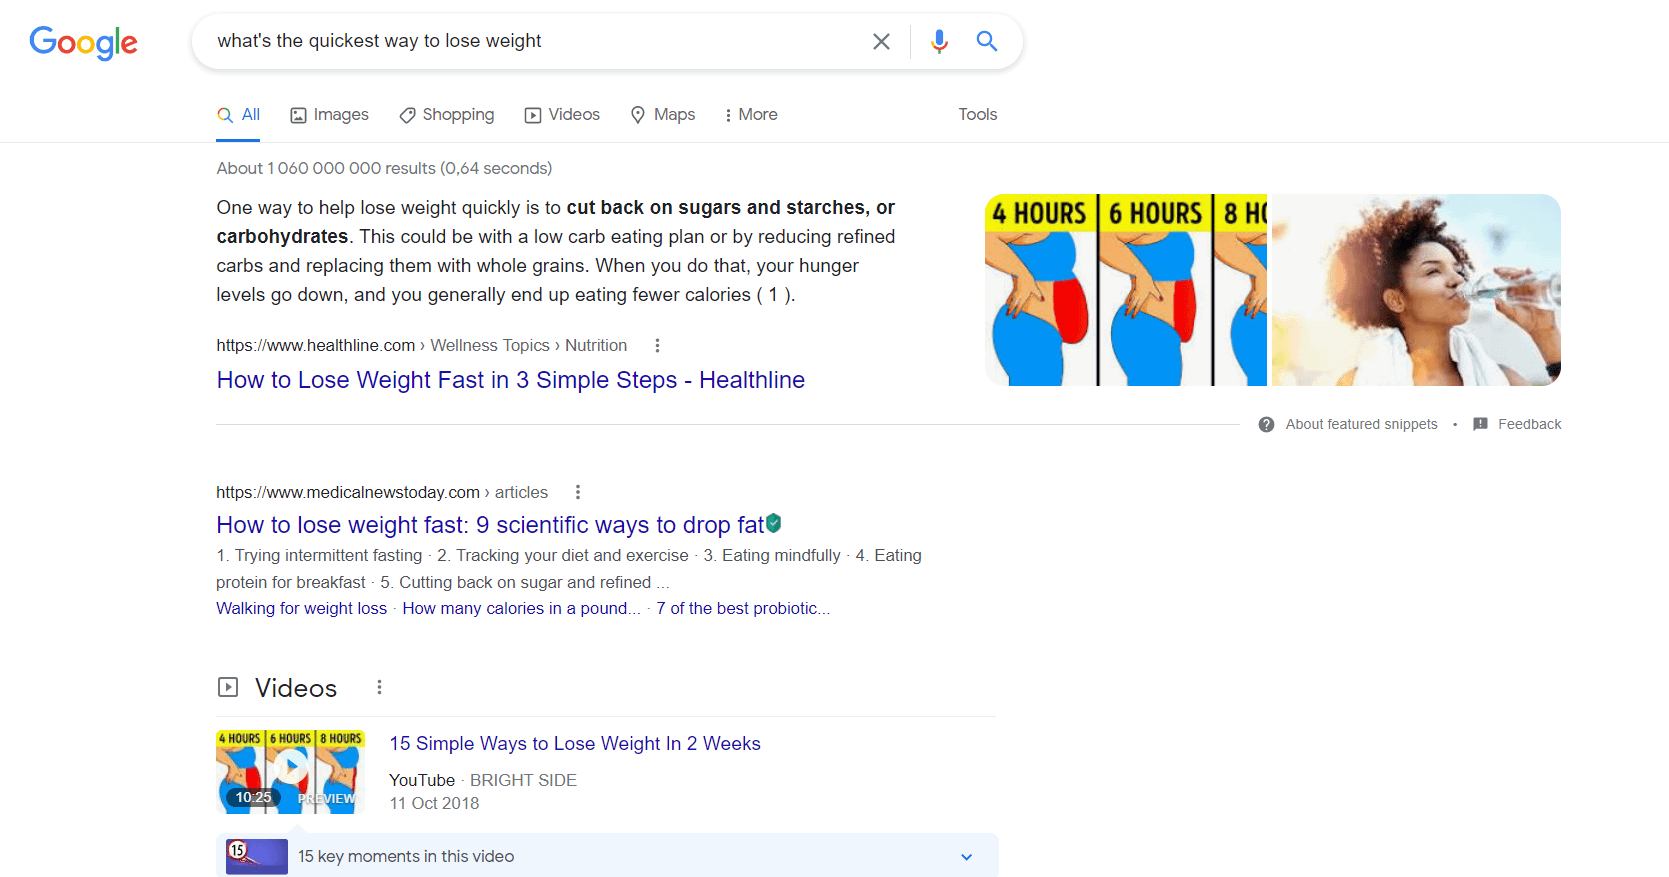This screenshot has width=1669, height=877.
Task: Click the Videos section play icon
Action: [228, 687]
